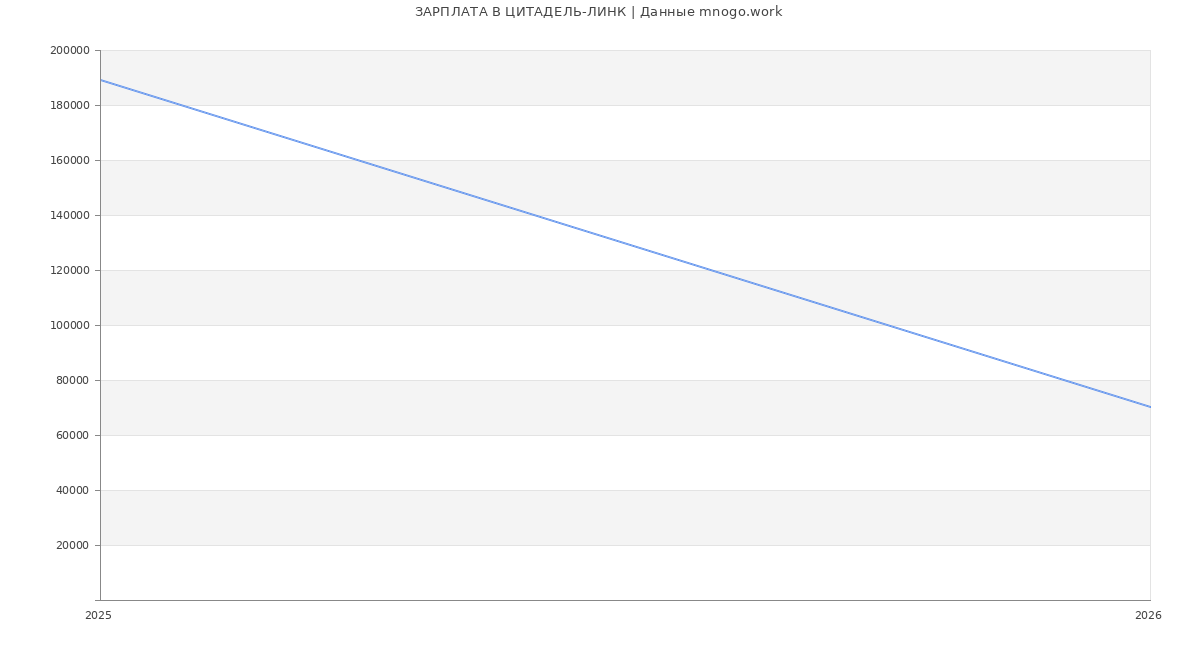Click the 2025 x-axis label
The width and height of the screenshot is (1200, 650).
pos(99,616)
